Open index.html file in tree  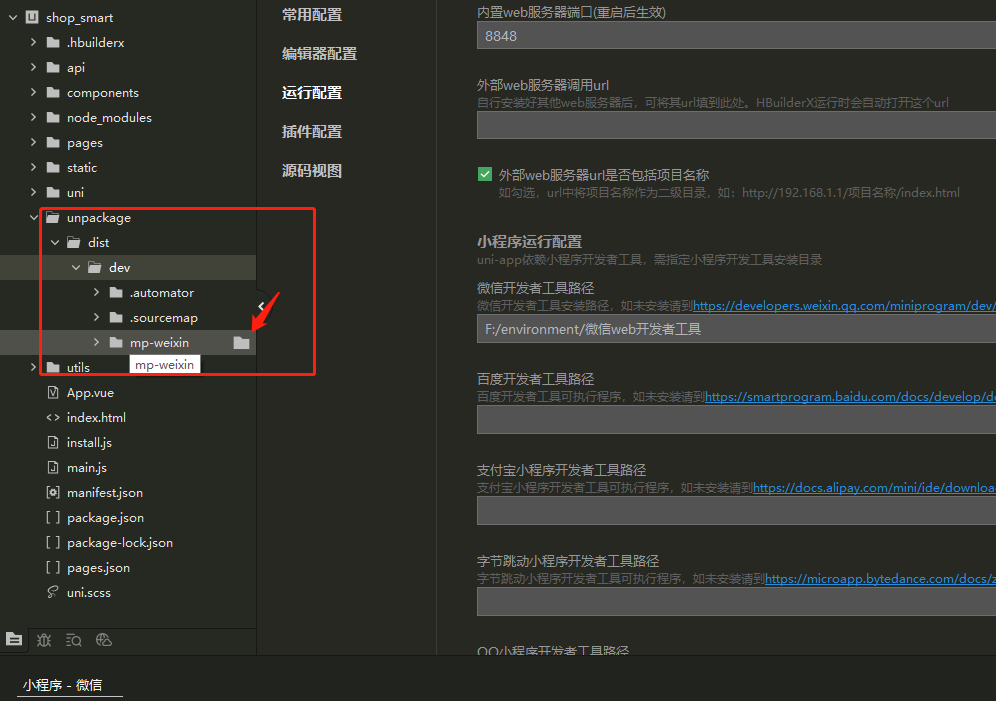click(x=96, y=418)
